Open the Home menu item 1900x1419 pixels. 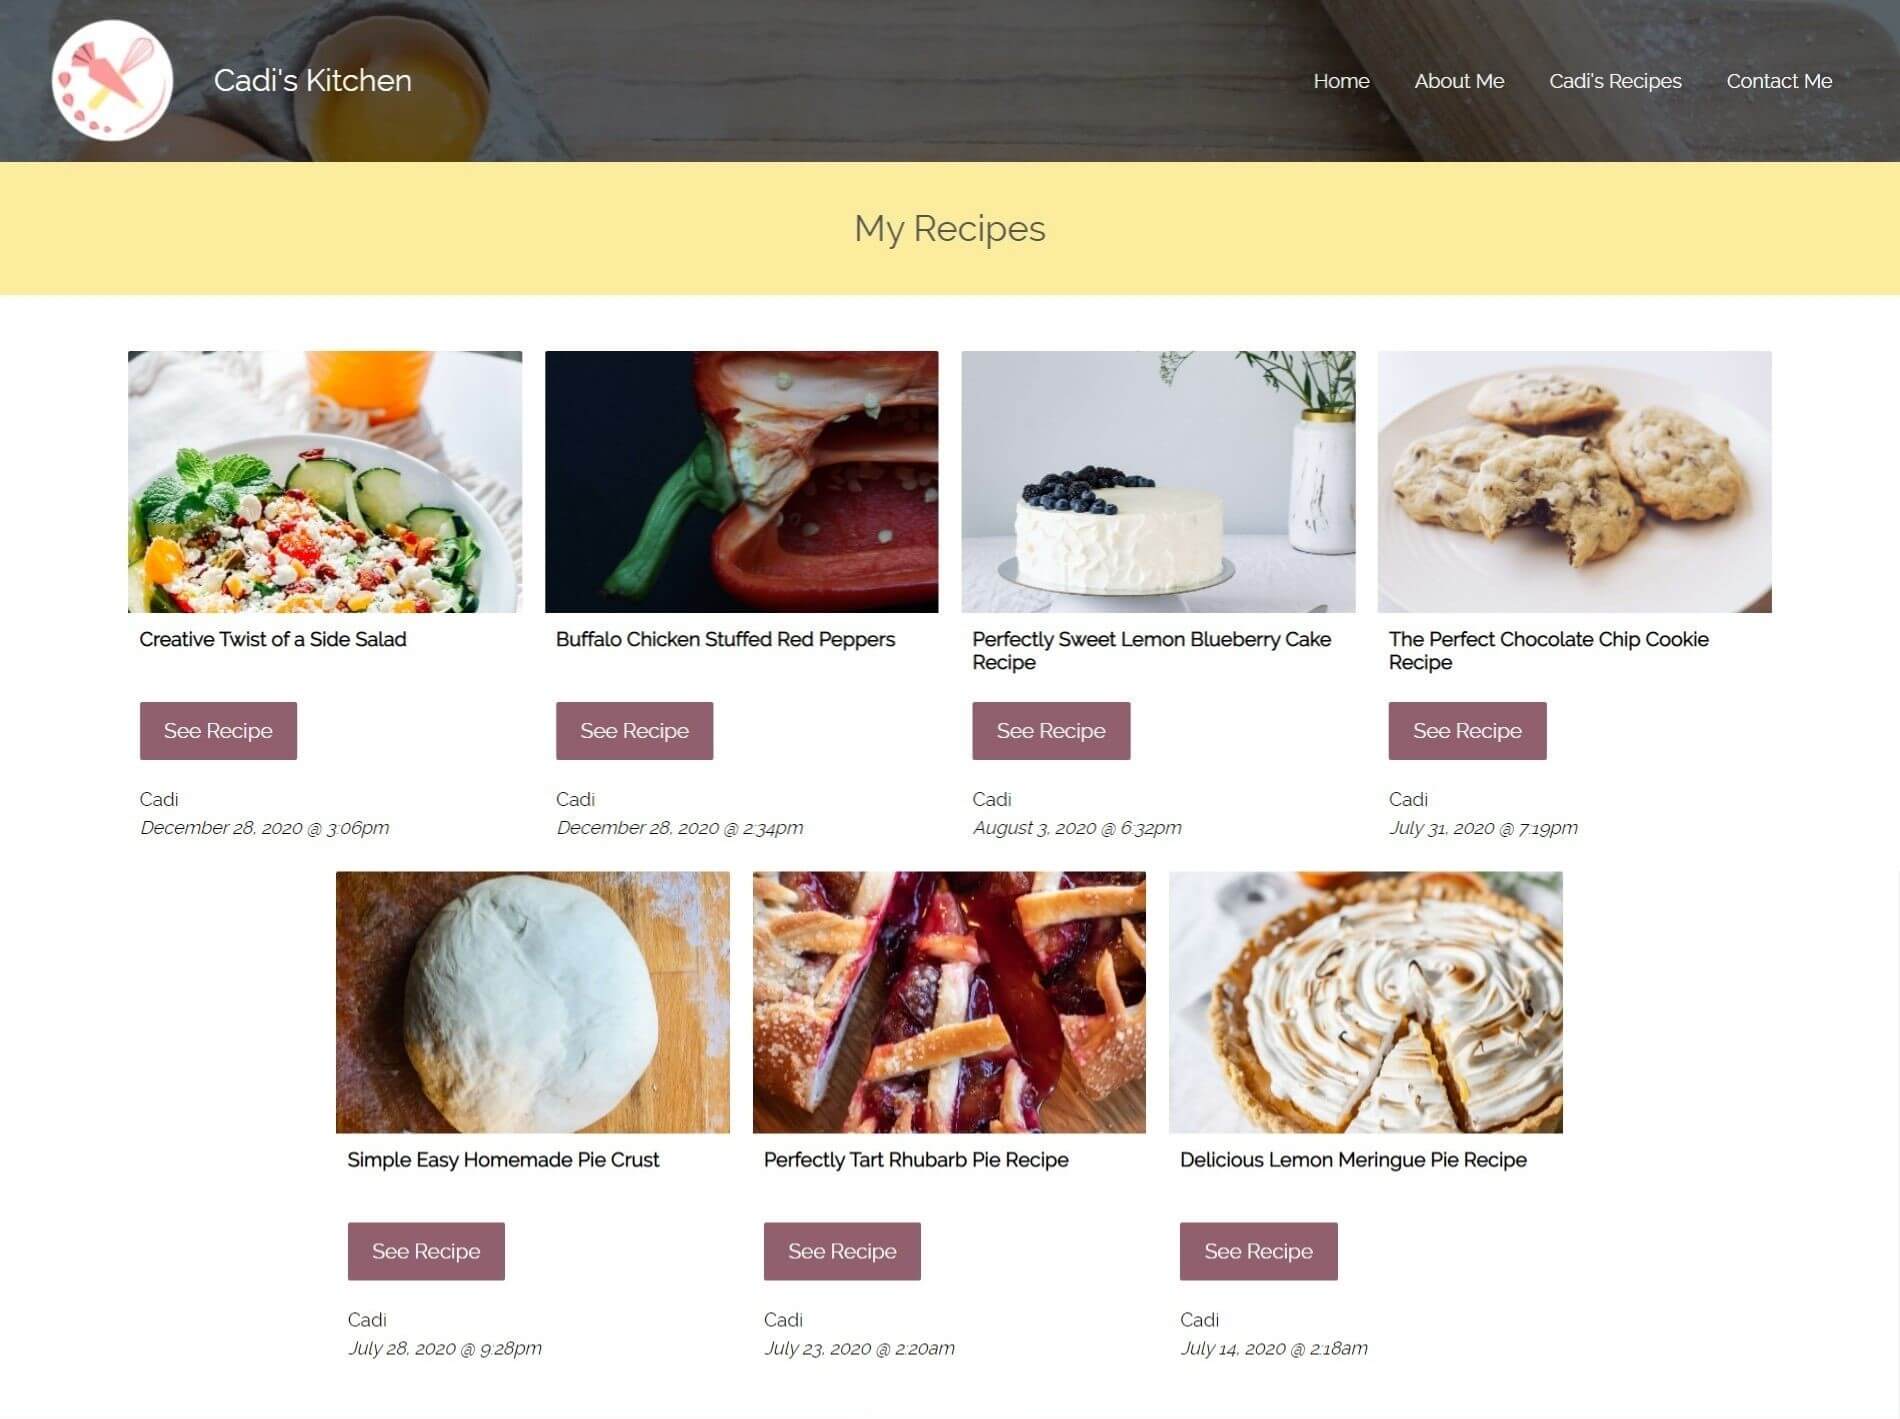coord(1341,81)
